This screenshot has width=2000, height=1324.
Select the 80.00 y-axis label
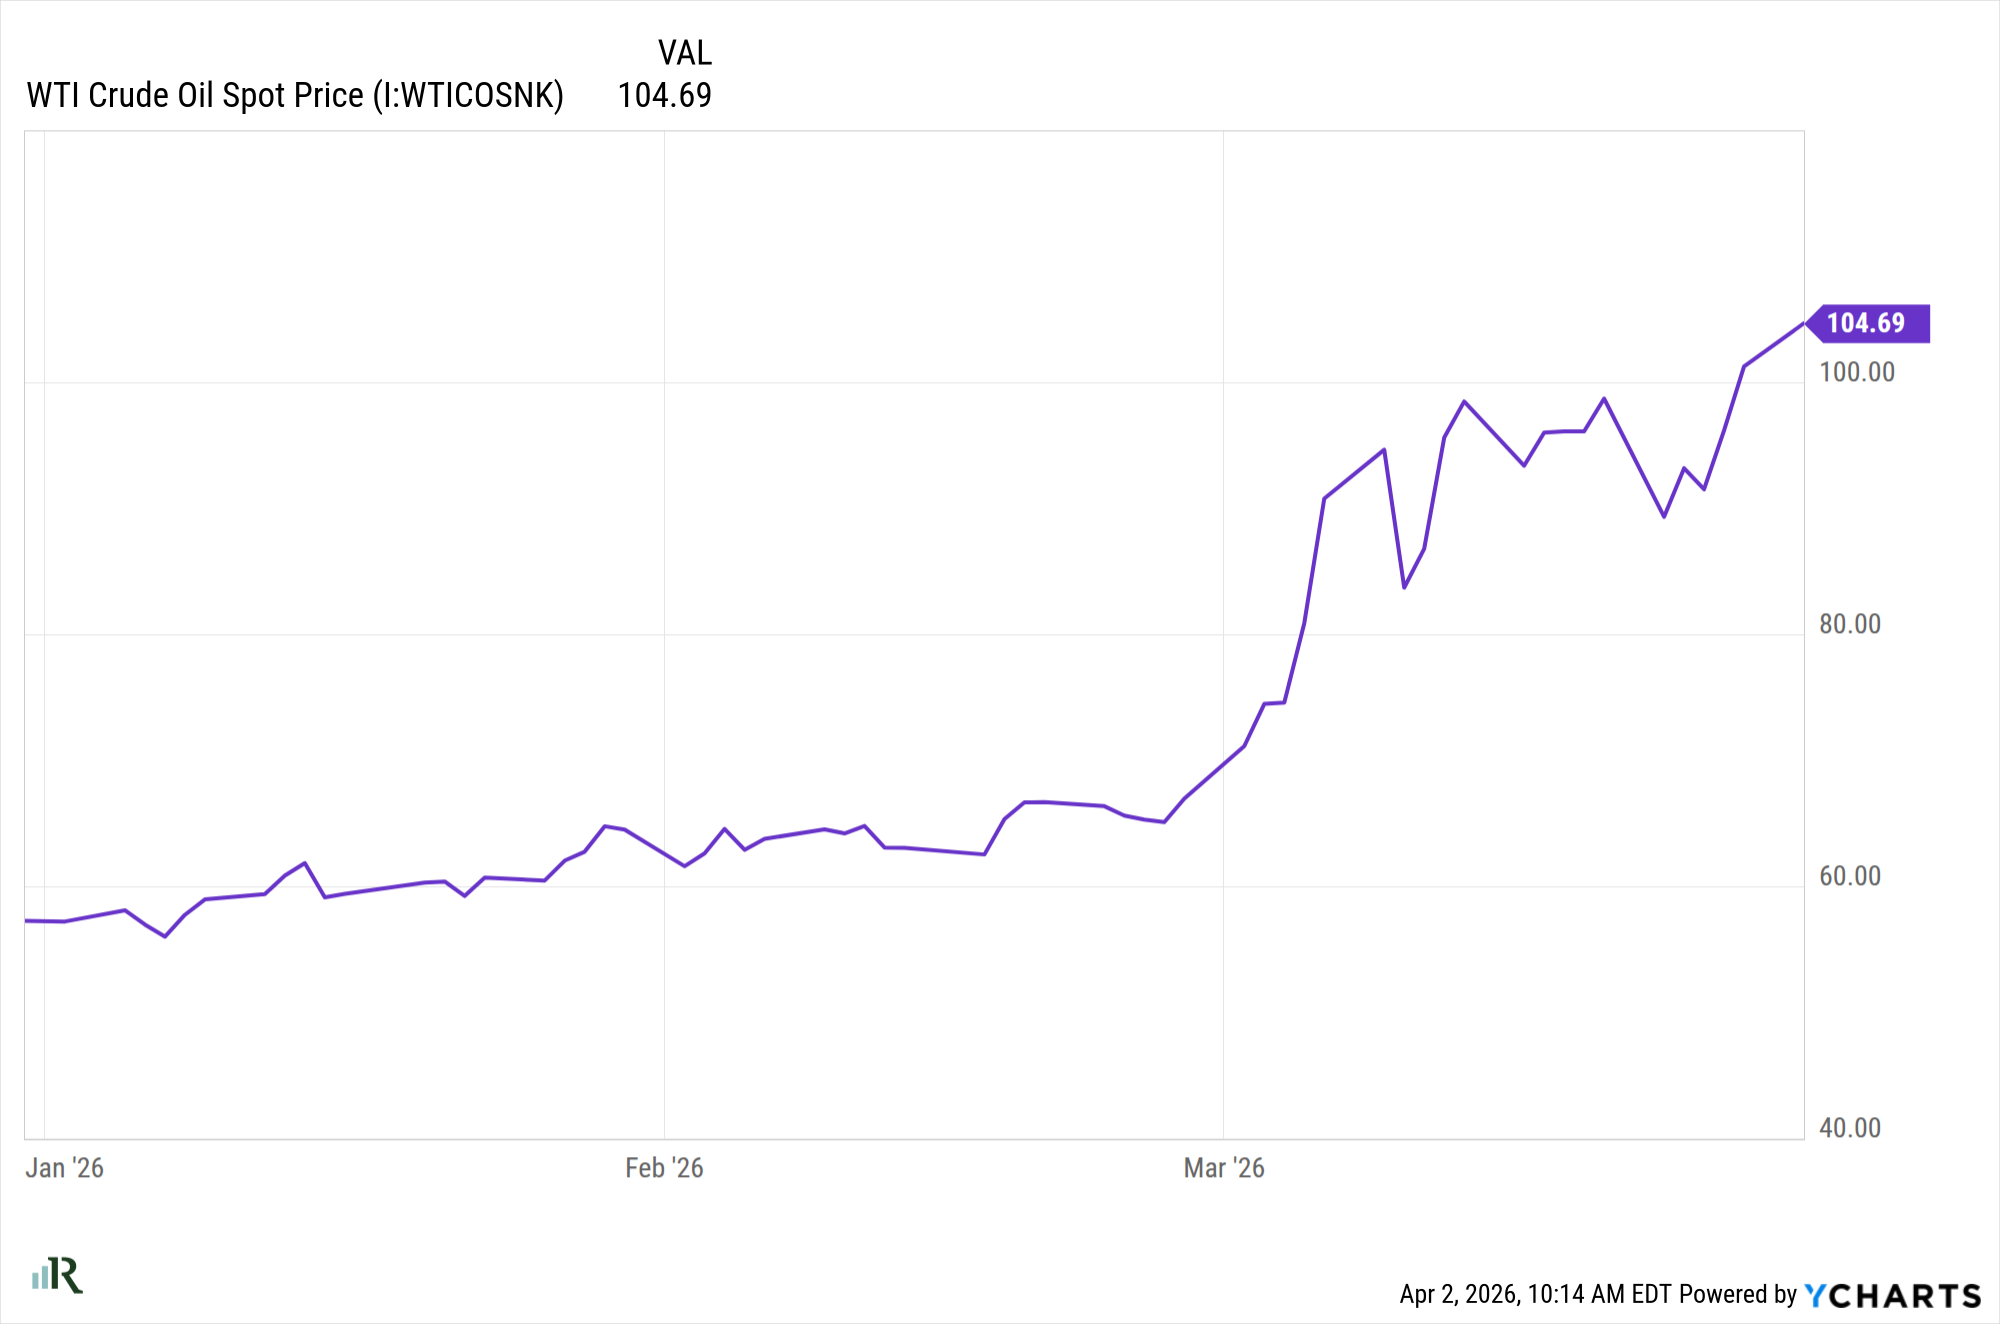[1849, 624]
